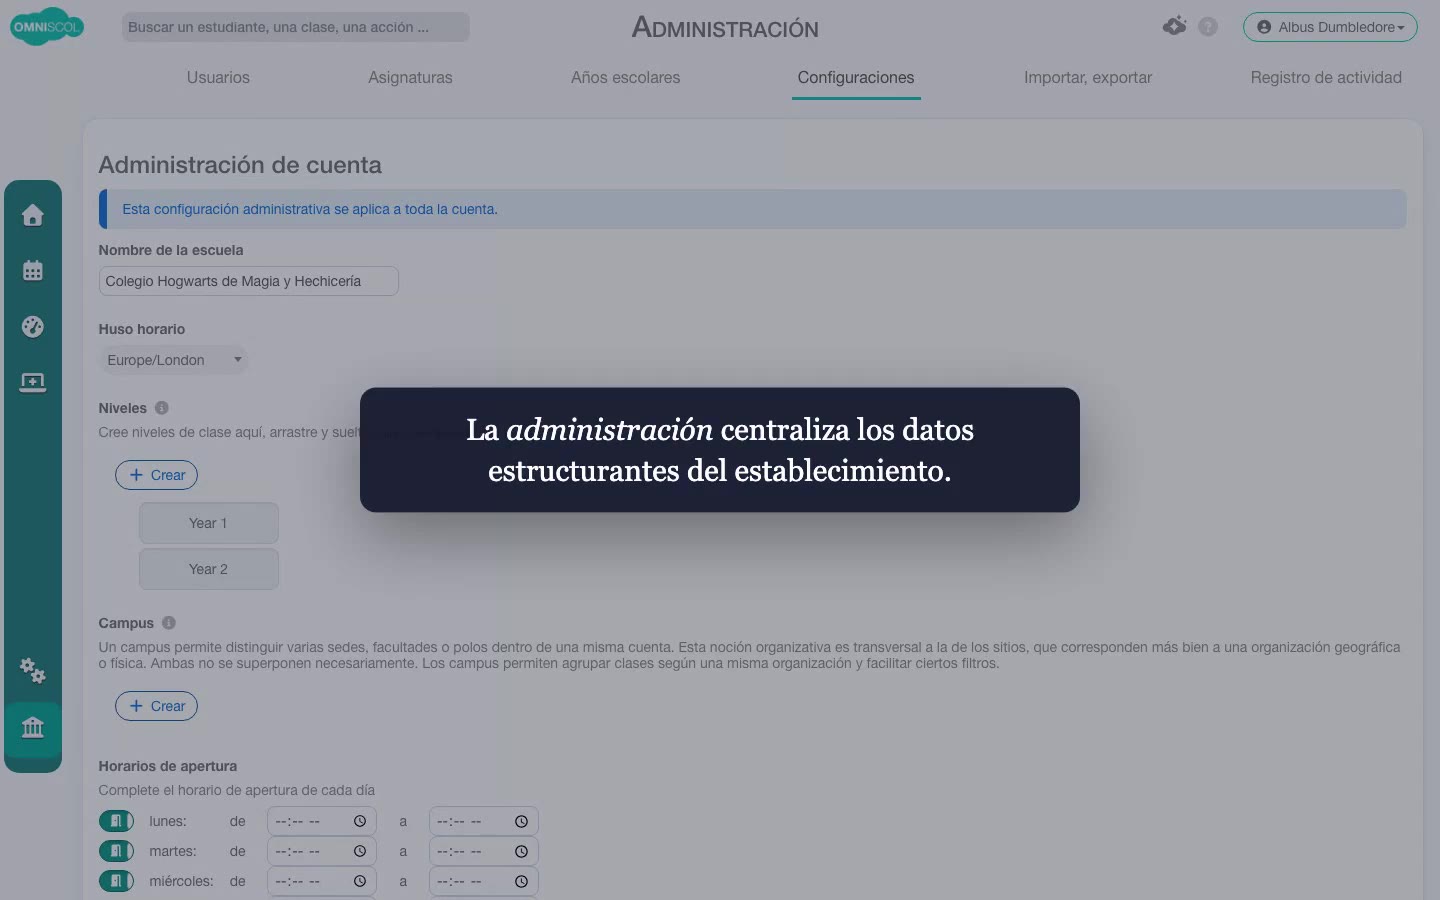Click the Horarios de apertura label
This screenshot has height=900, width=1440.
pos(168,766)
